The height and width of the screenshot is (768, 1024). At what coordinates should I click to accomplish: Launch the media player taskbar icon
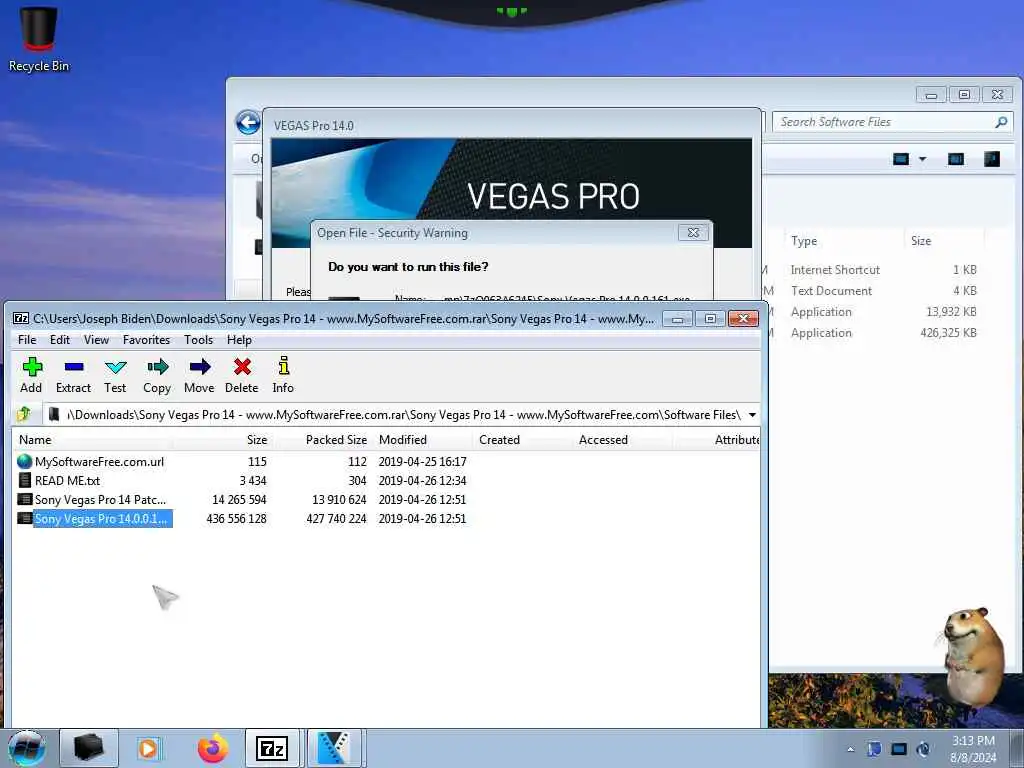[x=148, y=748]
